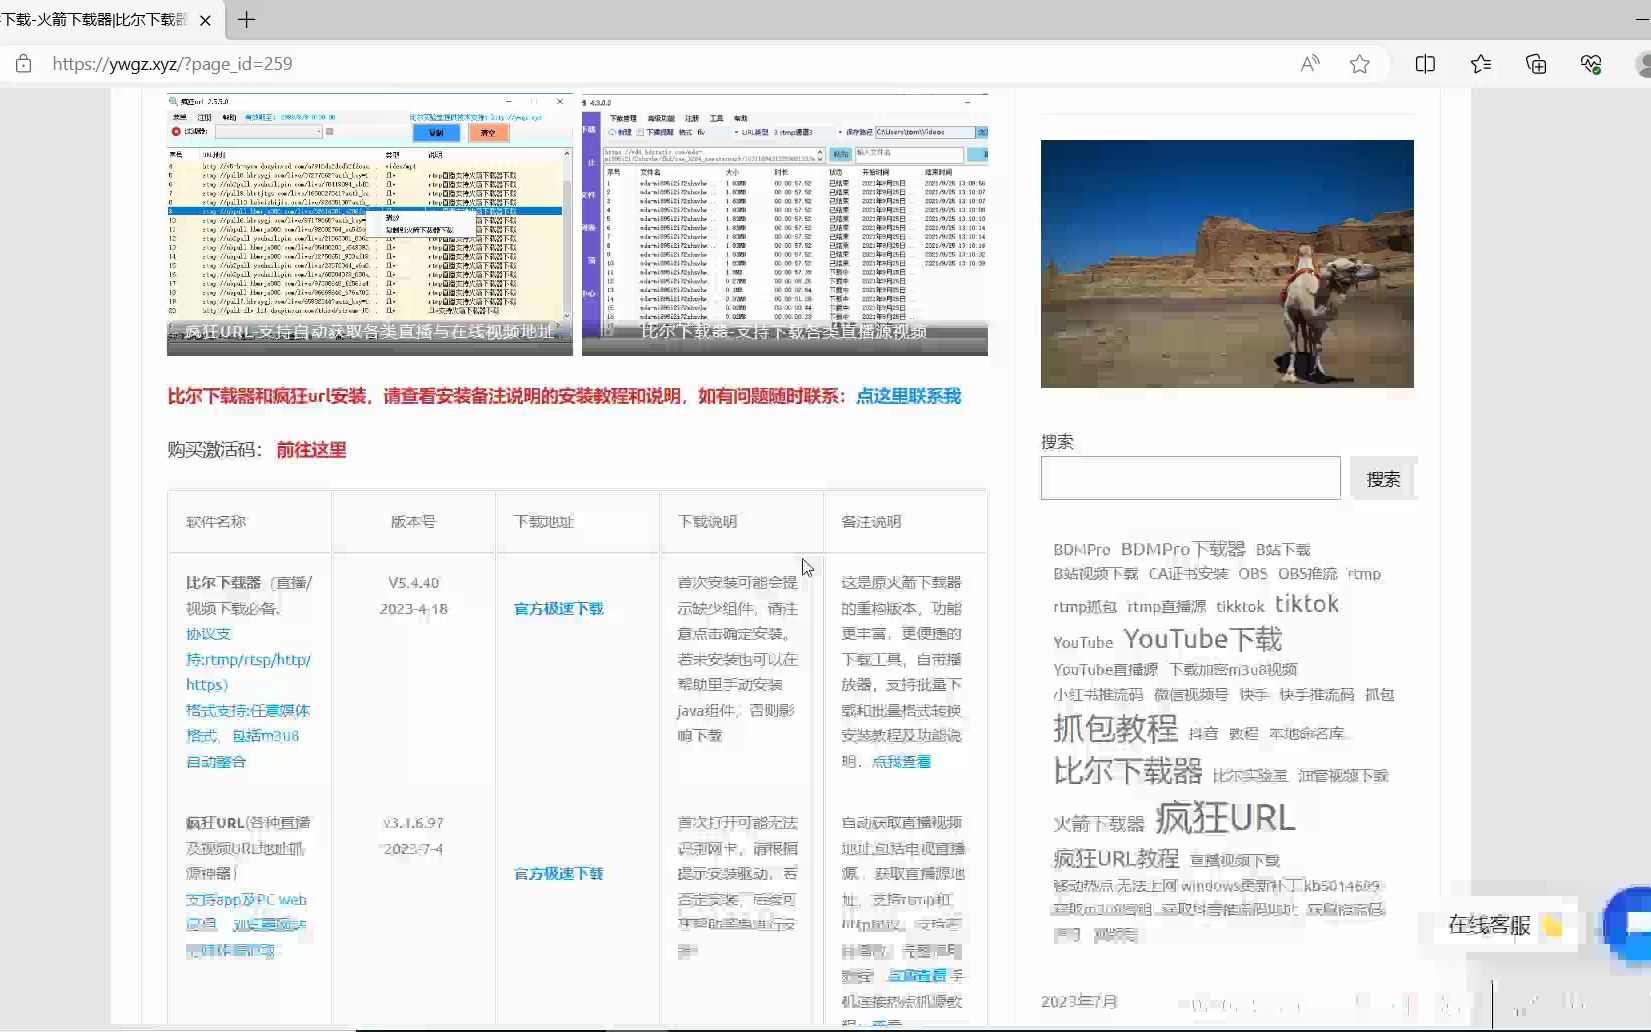Viewport: 1651px width, 1032px height.
Task: Select the rtmp直播源 tag
Action: click(1167, 607)
